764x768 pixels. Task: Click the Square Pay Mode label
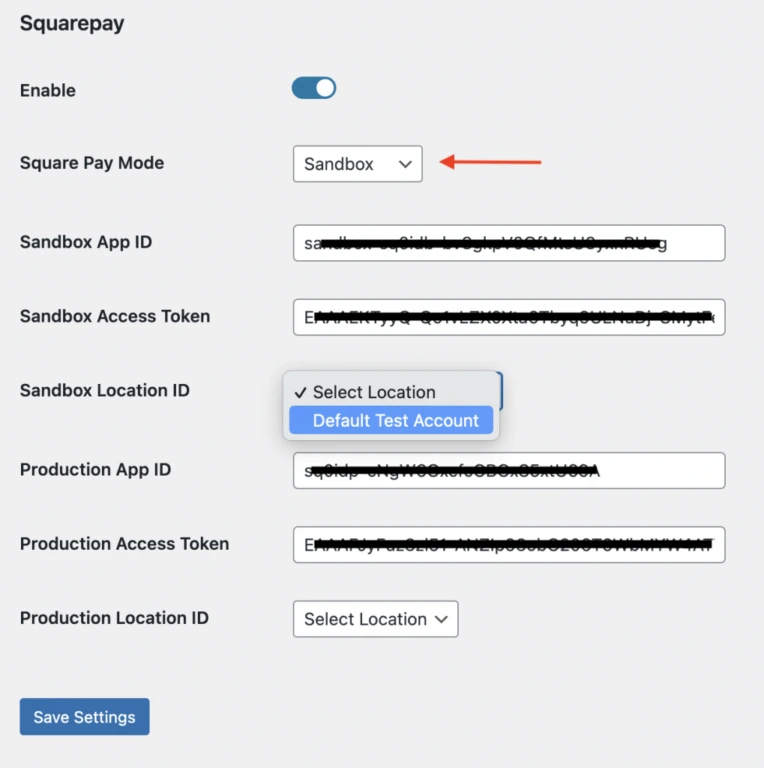pos(92,163)
